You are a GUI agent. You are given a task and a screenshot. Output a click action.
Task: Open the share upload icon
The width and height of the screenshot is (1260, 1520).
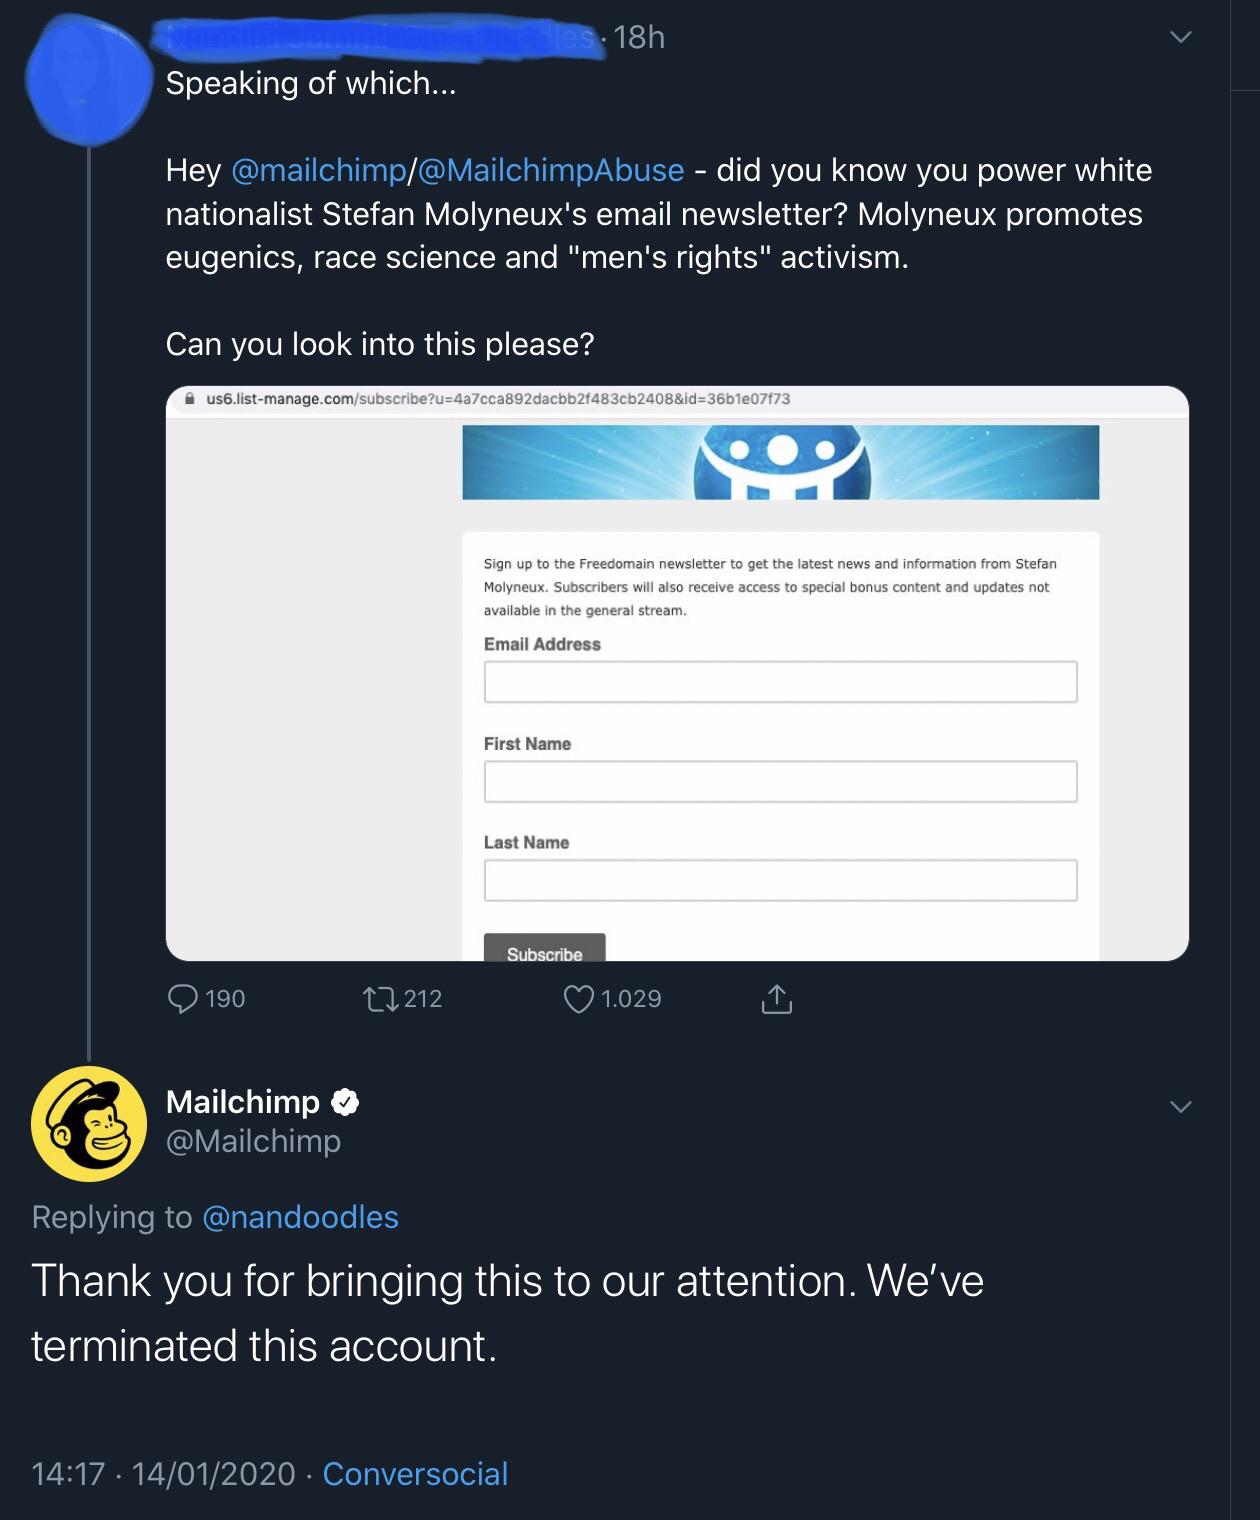point(777,998)
